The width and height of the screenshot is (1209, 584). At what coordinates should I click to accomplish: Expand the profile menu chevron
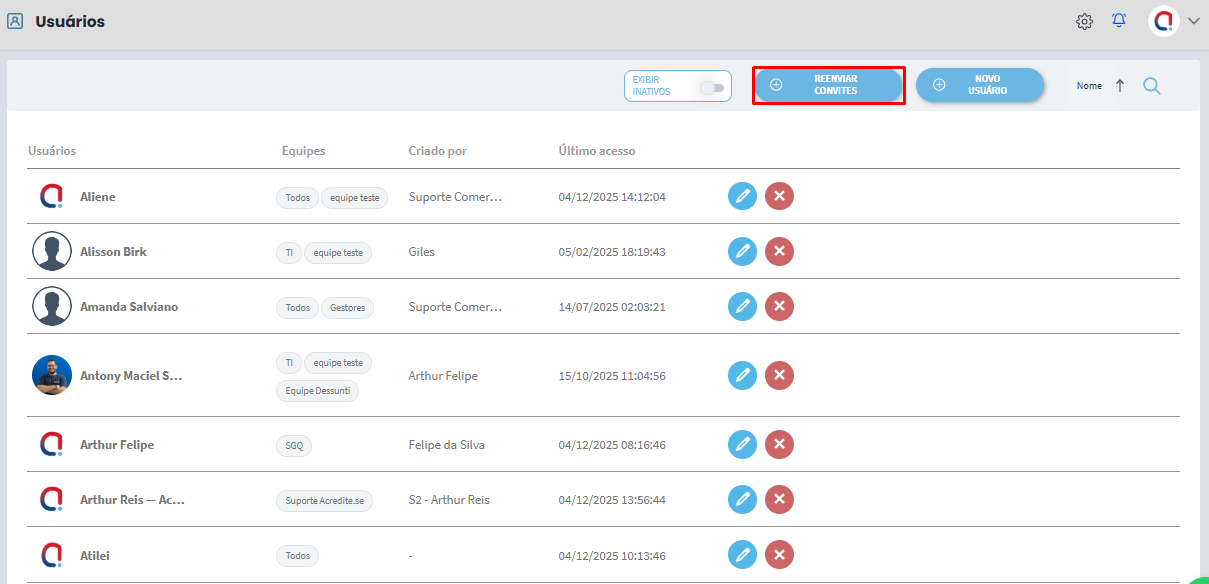pyautogui.click(x=1194, y=21)
